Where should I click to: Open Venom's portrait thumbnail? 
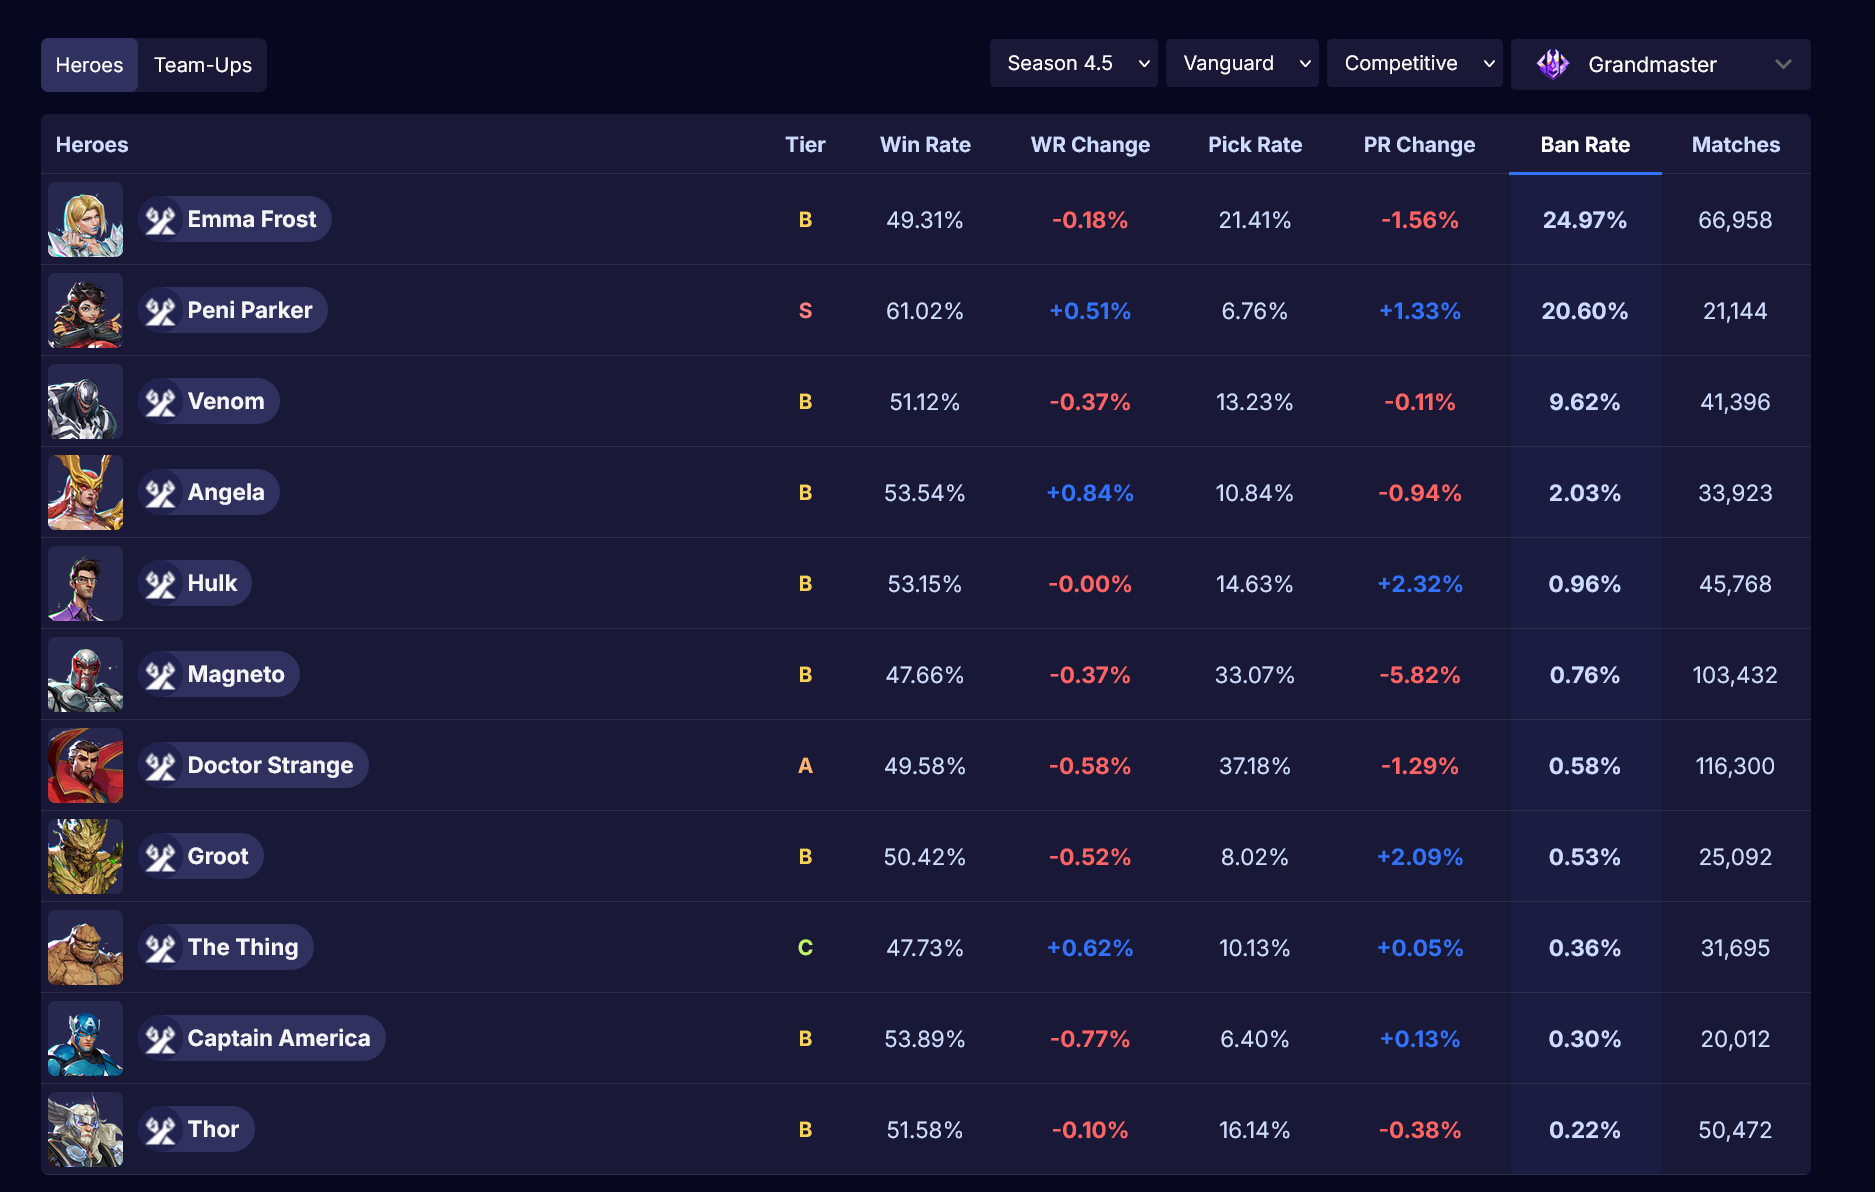click(86, 402)
